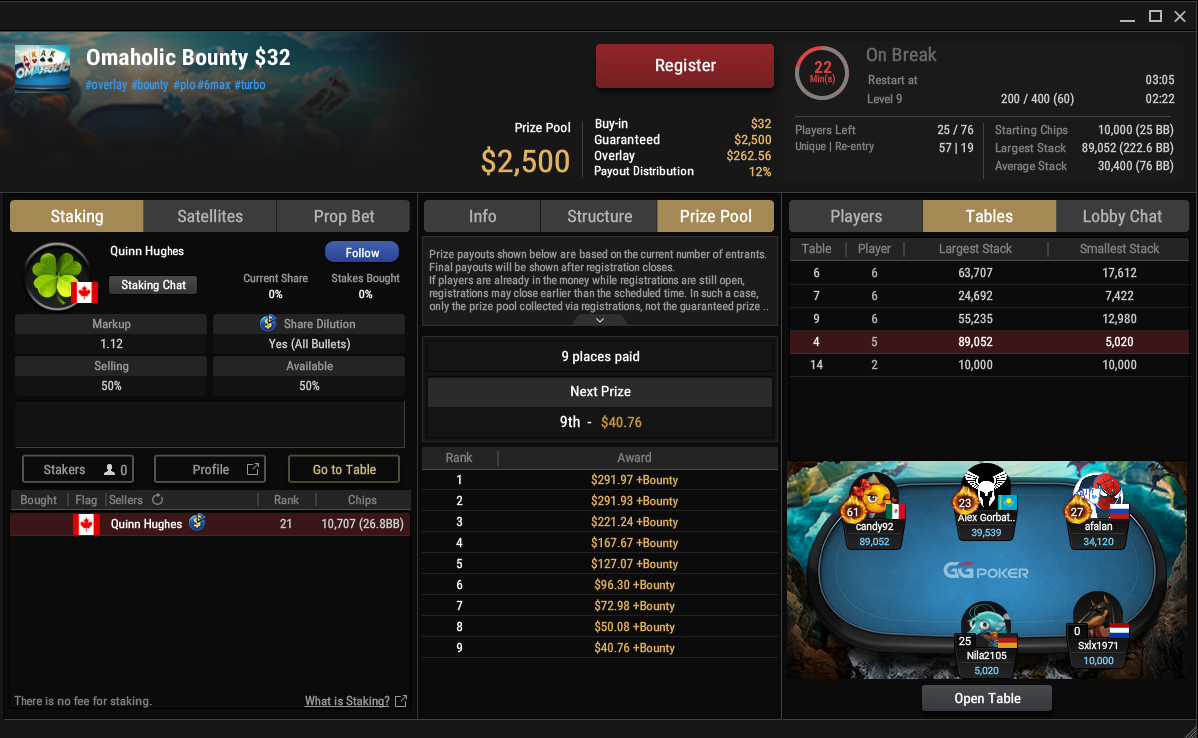Follow Quinn Hughes with the Follow button

click(362, 252)
